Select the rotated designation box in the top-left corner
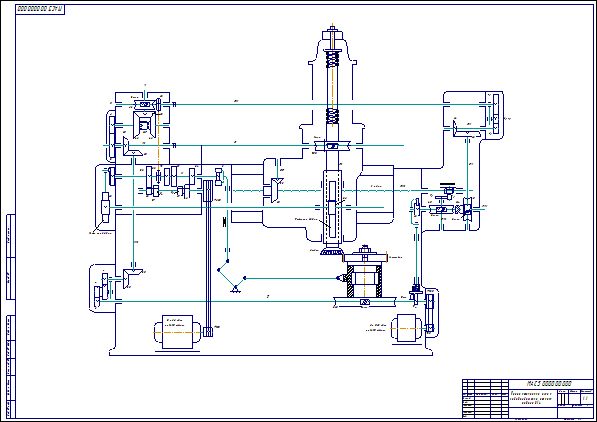597x422 pixels. 40,9
